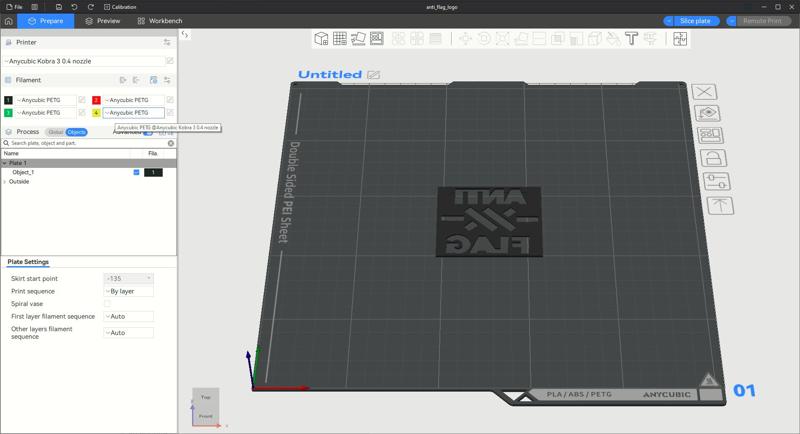Switch to the Prepare tab
The height and width of the screenshot is (434, 800).
46,21
